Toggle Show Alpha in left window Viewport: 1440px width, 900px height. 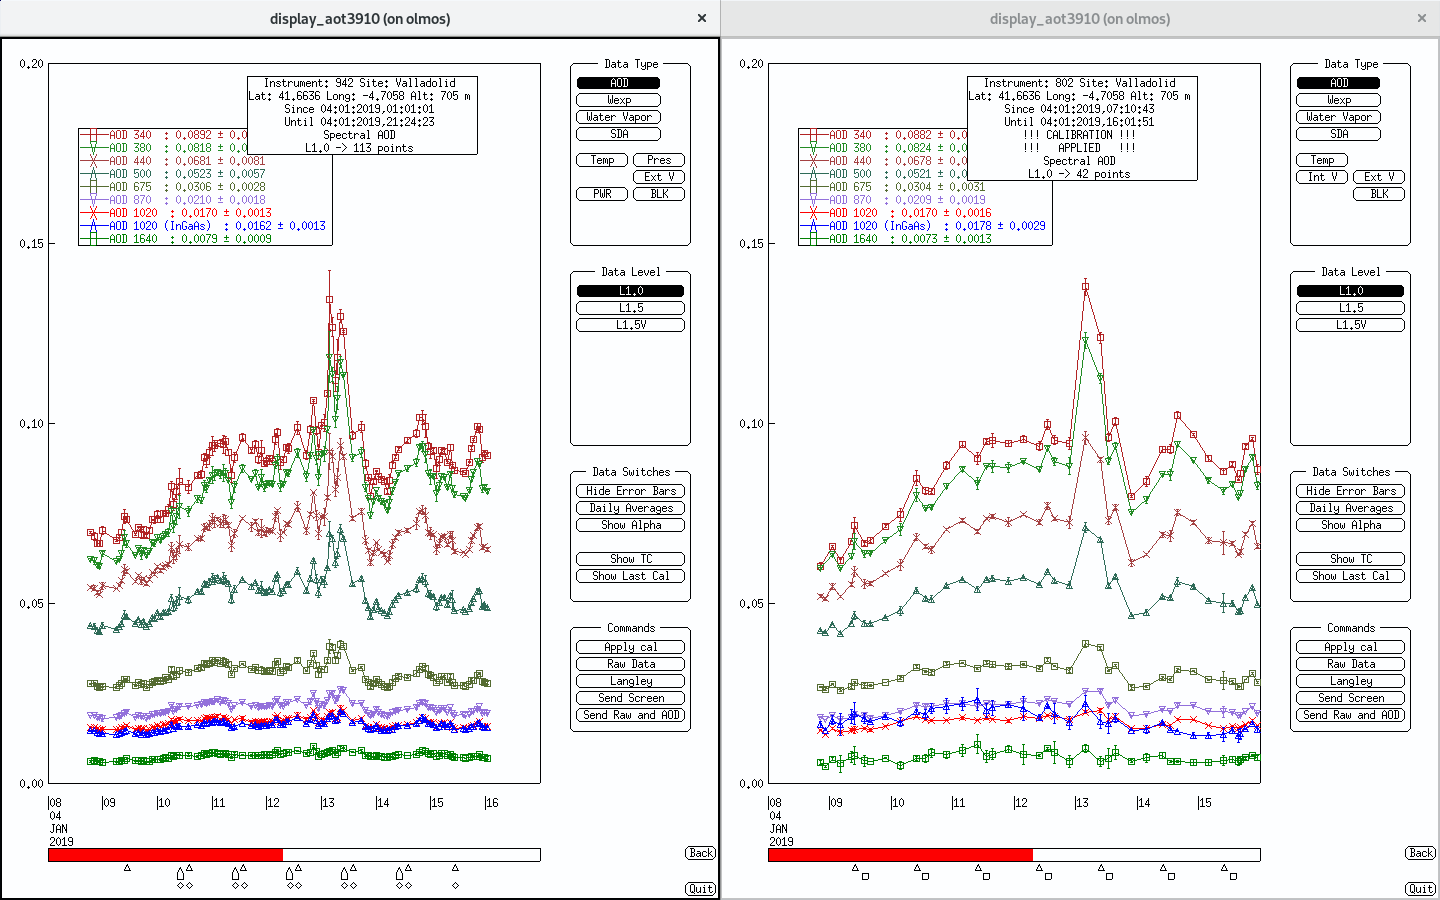click(630, 525)
